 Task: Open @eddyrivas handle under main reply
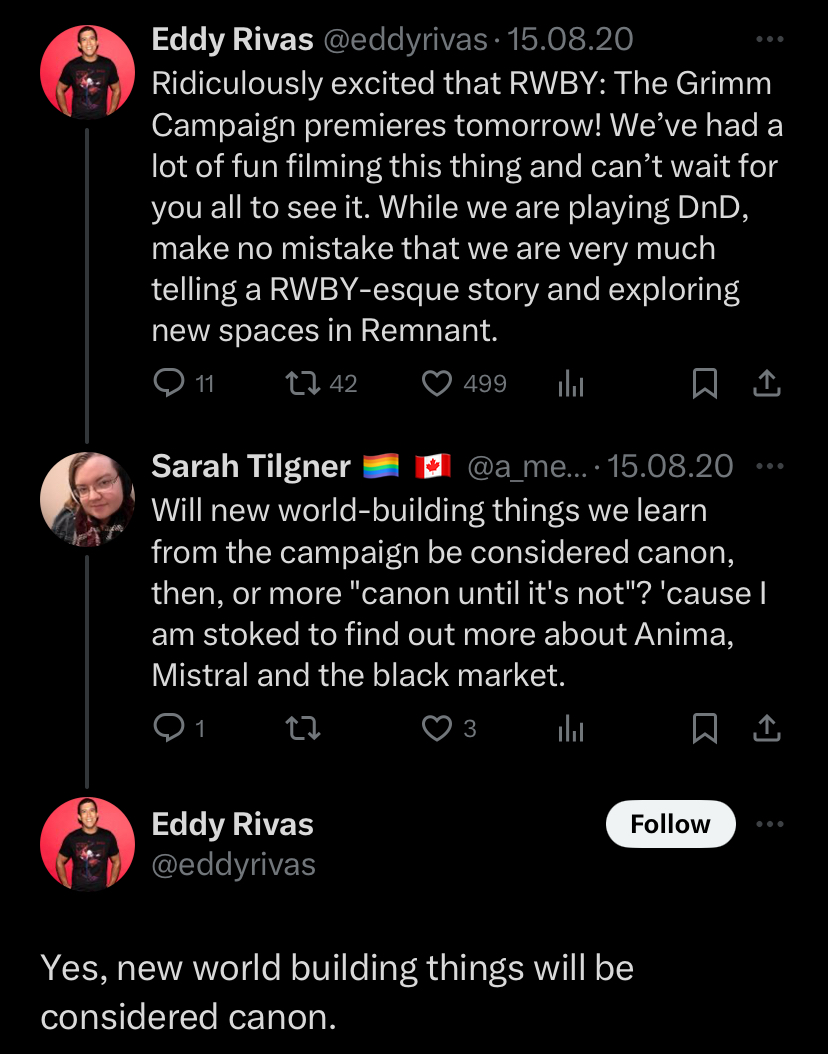point(233,865)
